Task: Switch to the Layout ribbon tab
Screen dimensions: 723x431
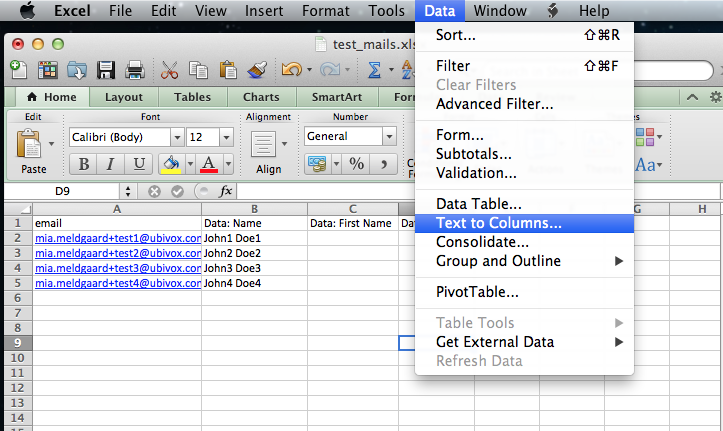Action: 124,97
